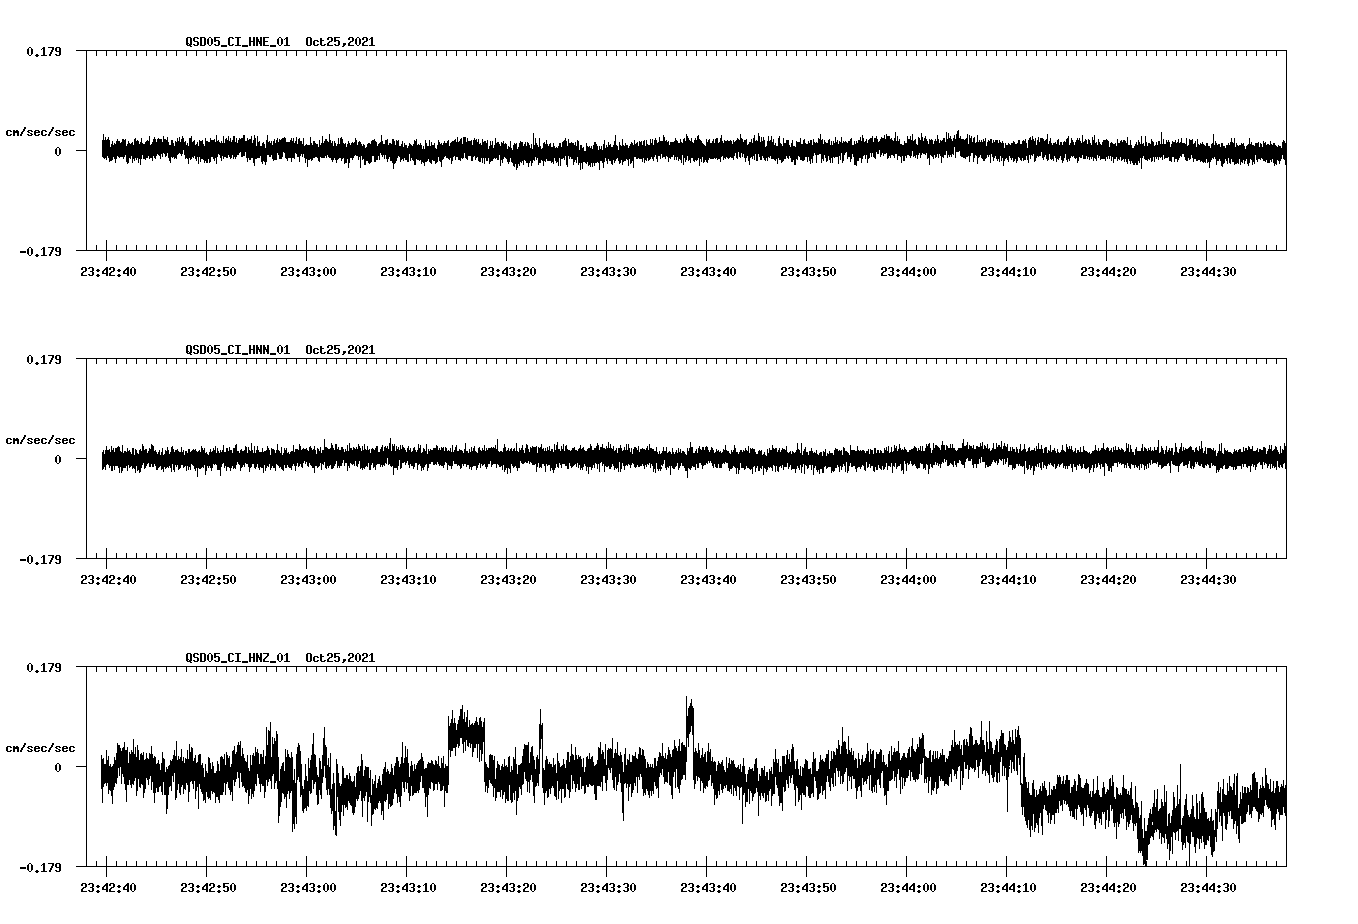Click the 23:43:20 time label under HNN plot

[508, 579]
